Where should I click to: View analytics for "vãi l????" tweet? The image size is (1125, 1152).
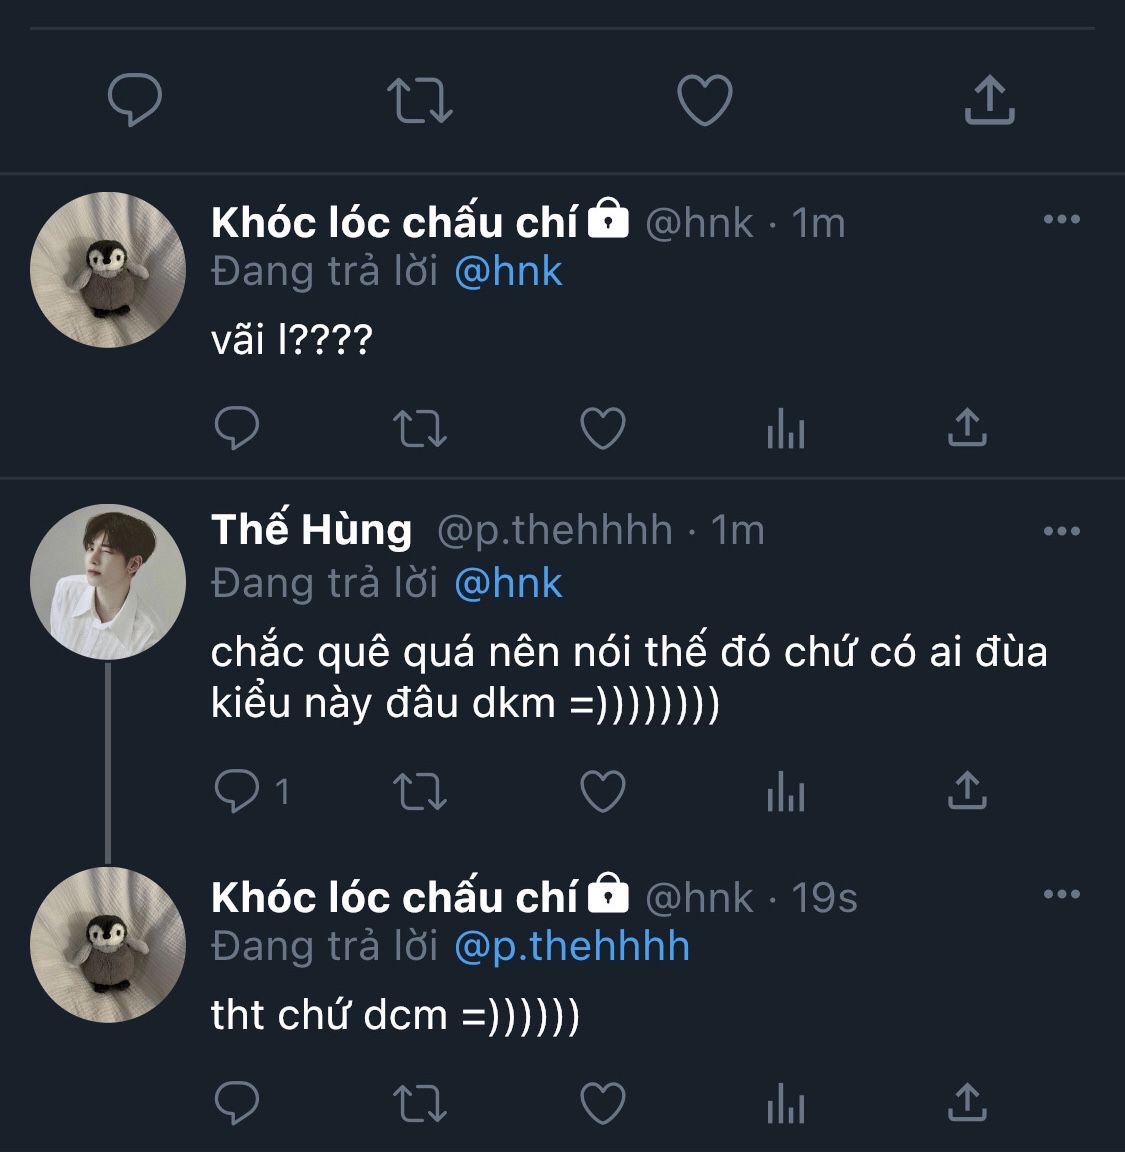coord(786,431)
